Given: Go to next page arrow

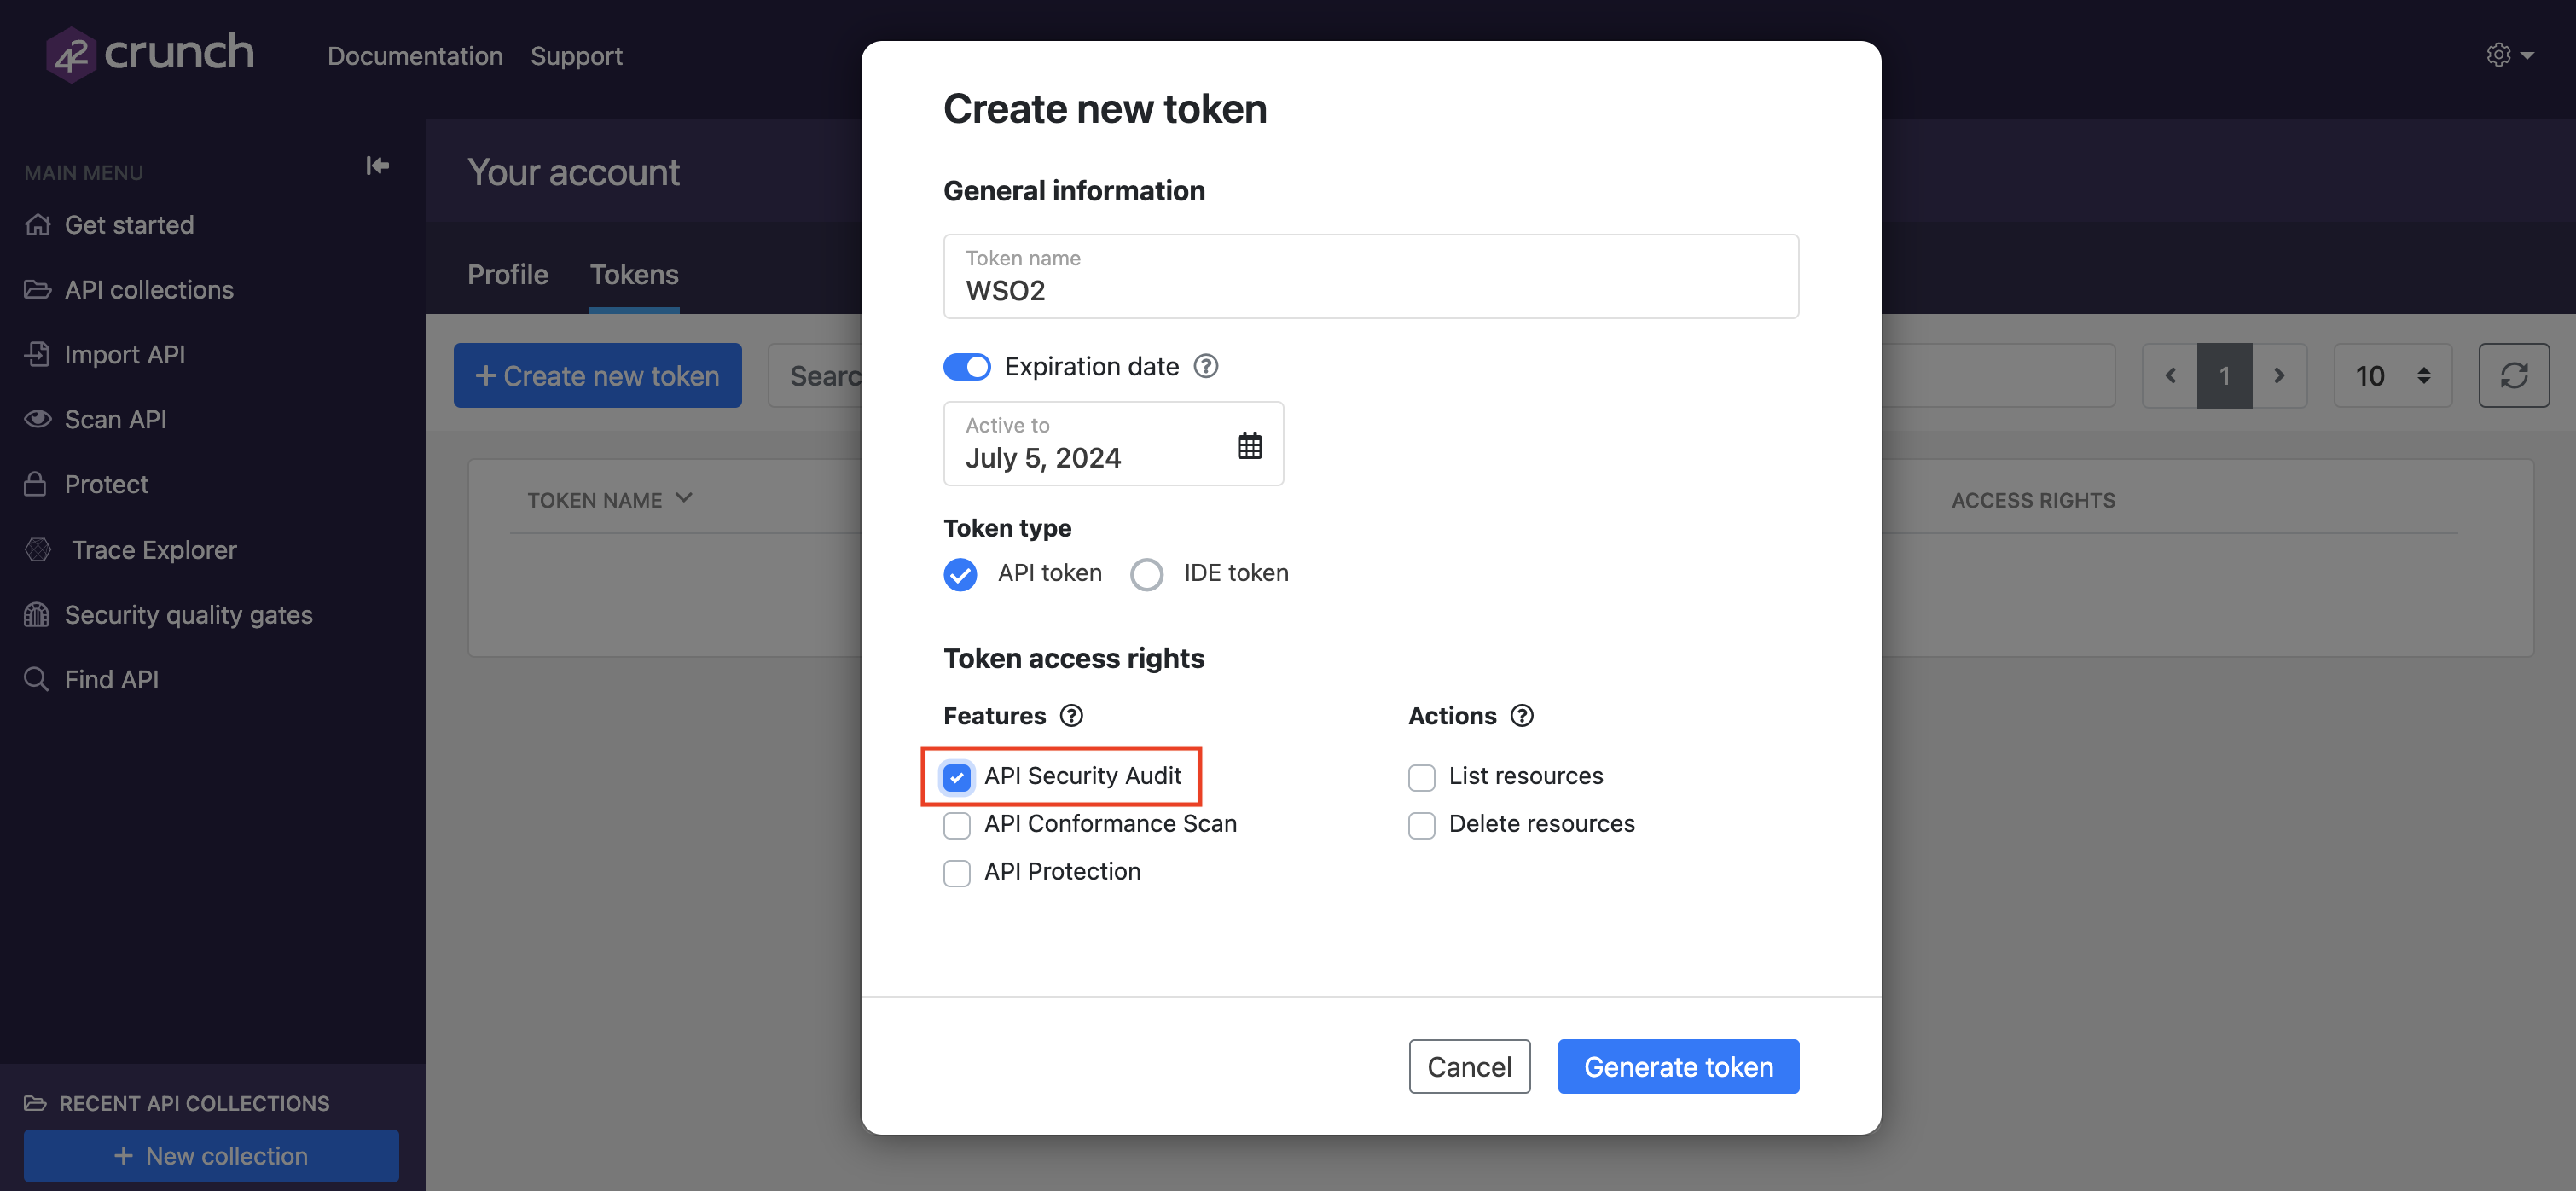Looking at the screenshot, I should coord(2279,376).
